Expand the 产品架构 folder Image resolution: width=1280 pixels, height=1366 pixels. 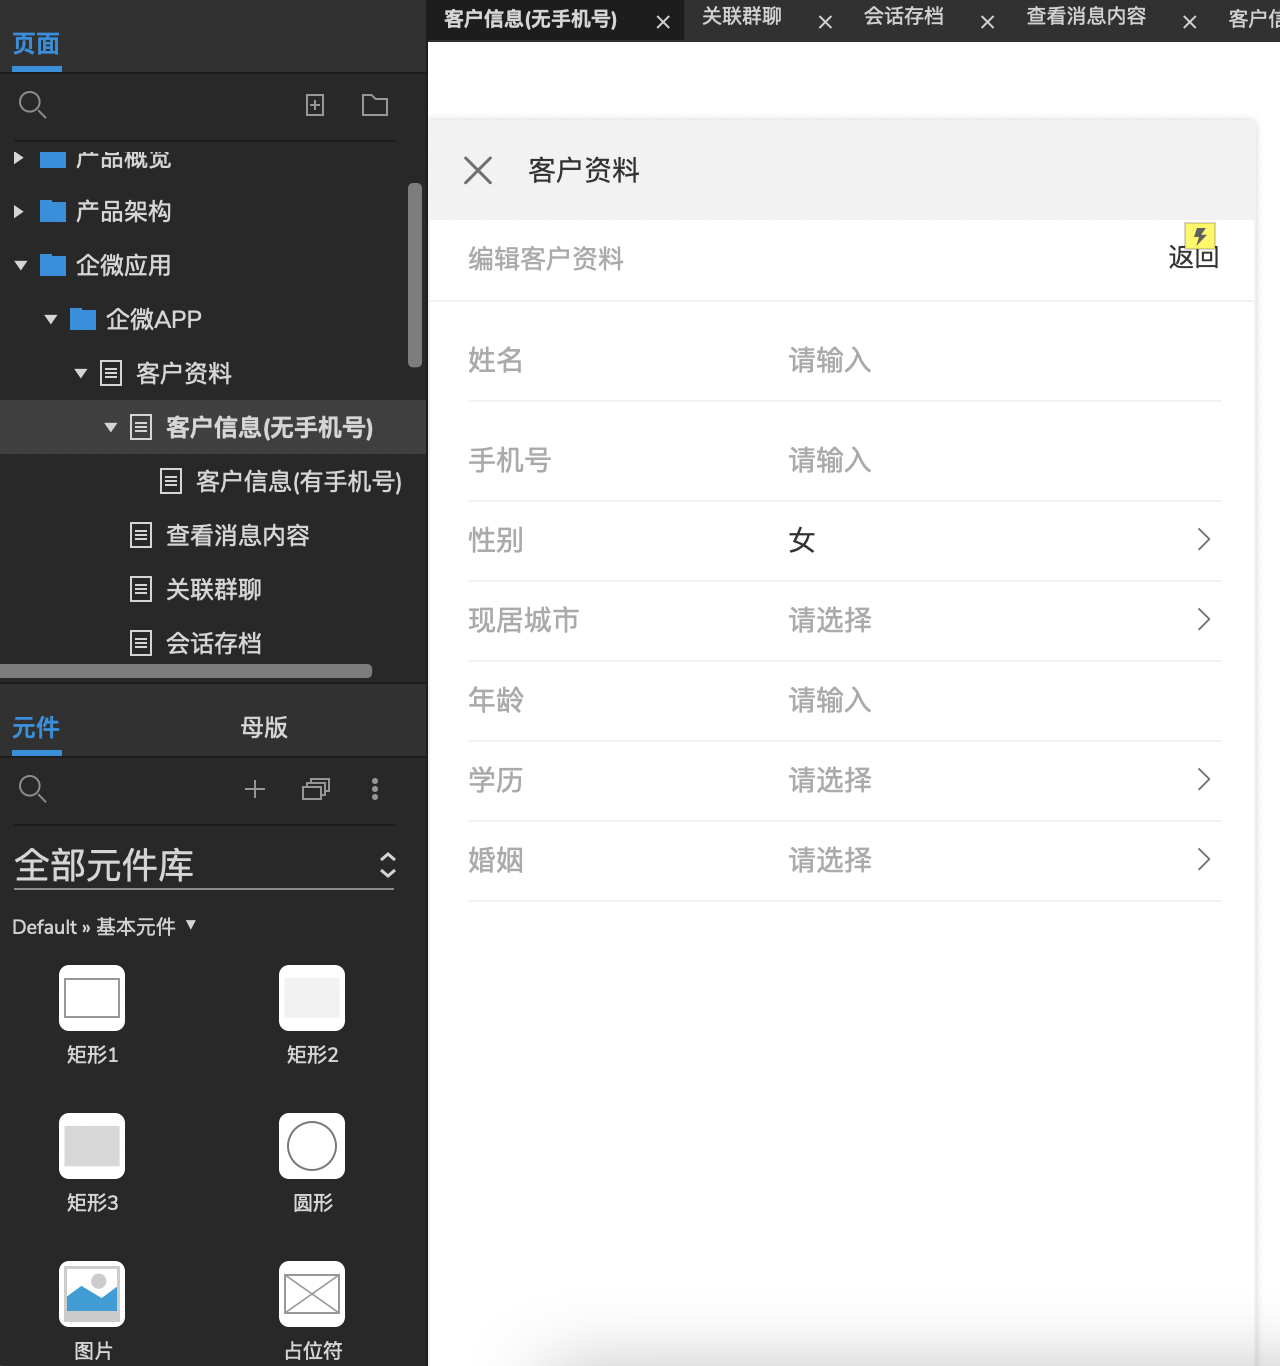tap(18, 211)
